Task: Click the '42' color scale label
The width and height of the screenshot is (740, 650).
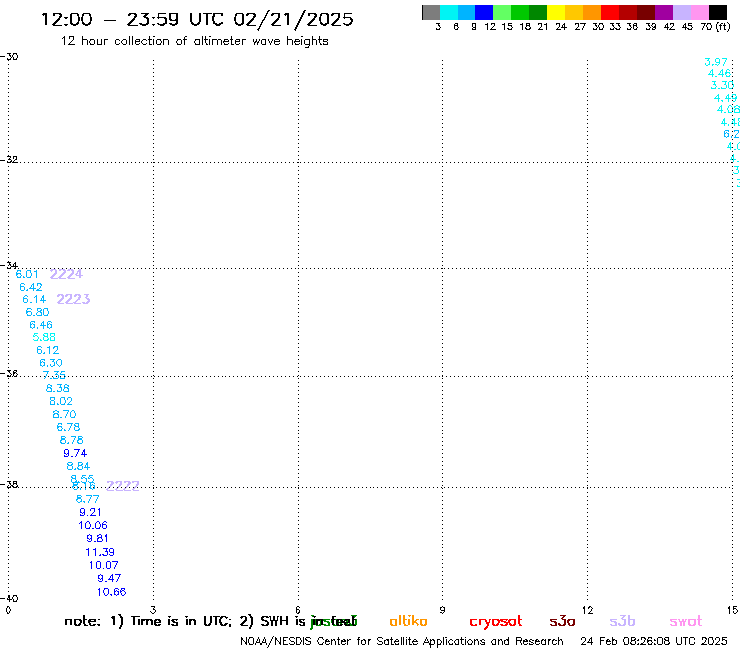Action: [x=669, y=27]
